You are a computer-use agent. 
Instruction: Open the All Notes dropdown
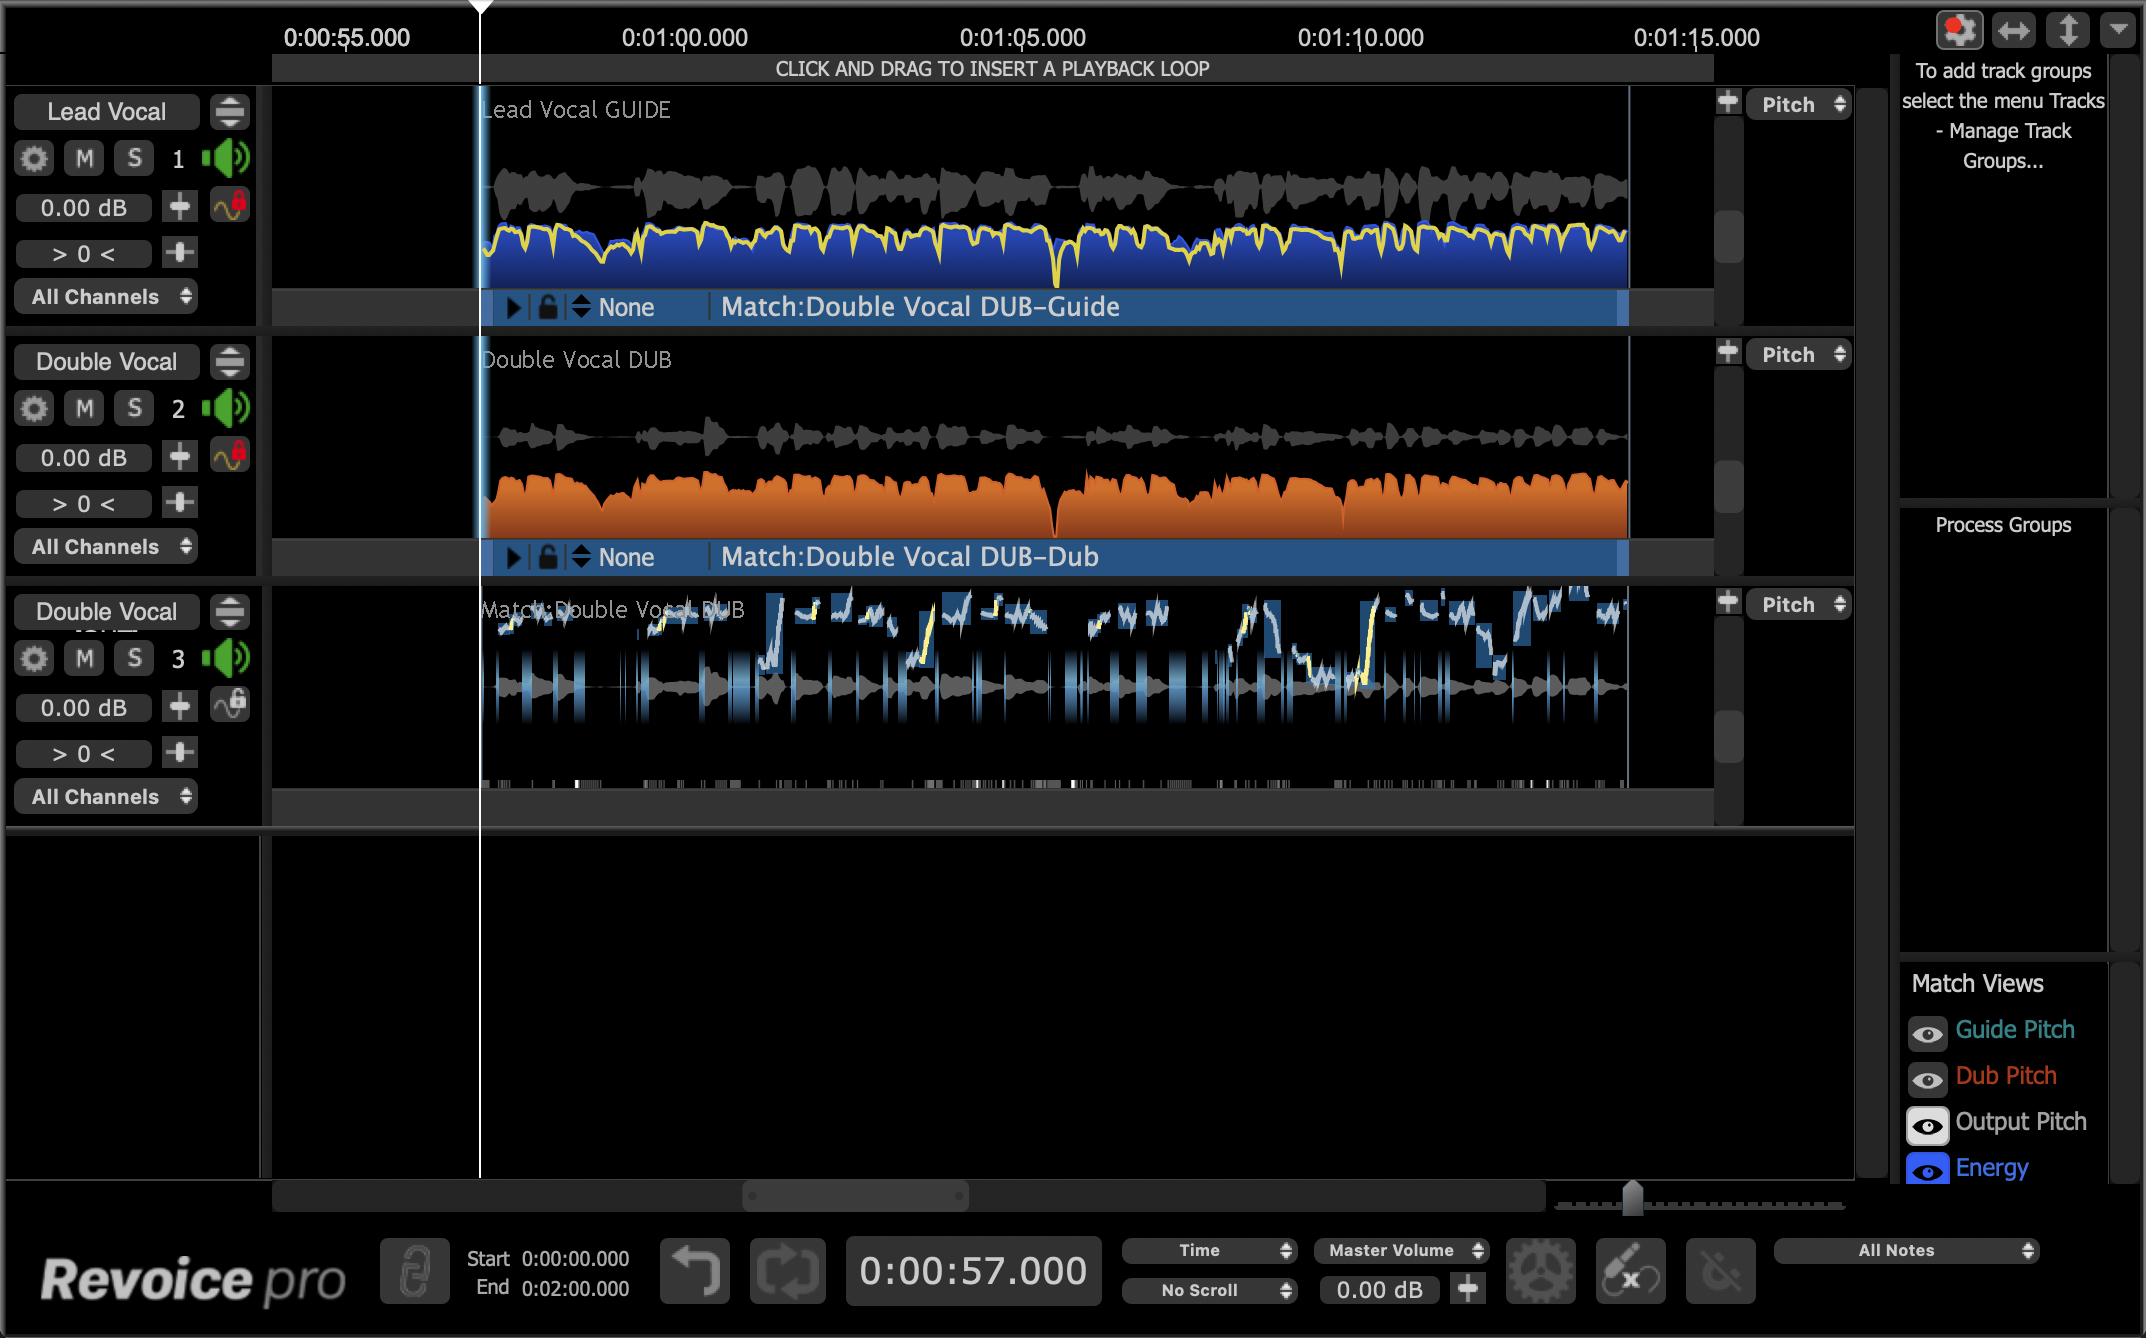[x=1905, y=1250]
